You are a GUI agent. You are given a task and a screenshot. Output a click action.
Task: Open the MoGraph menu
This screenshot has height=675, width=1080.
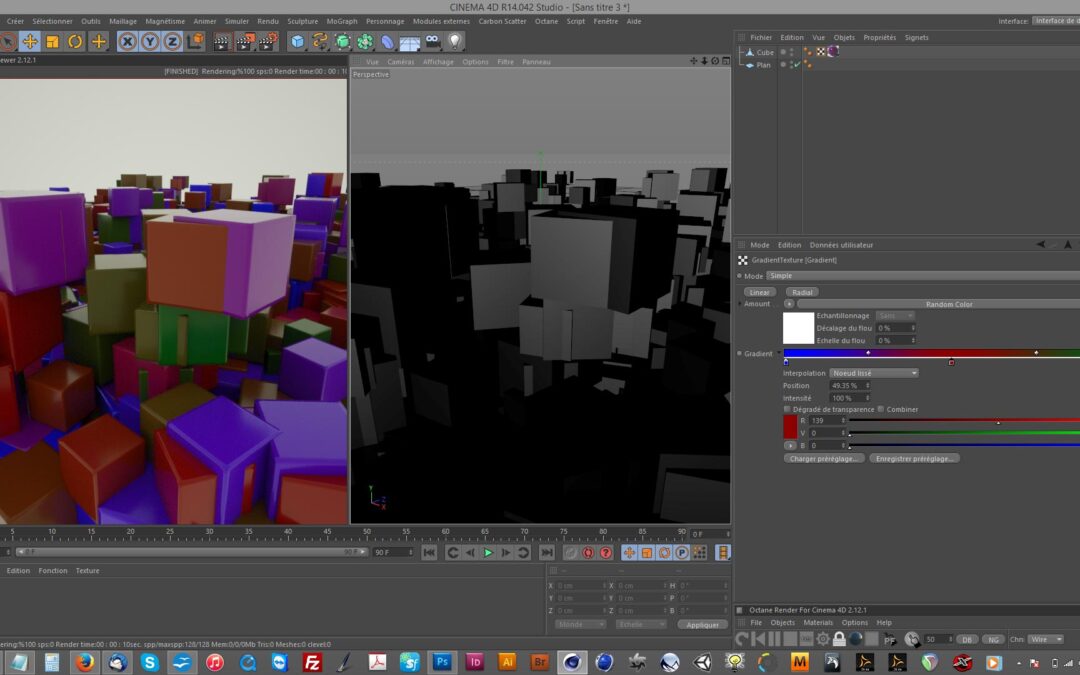[x=342, y=21]
